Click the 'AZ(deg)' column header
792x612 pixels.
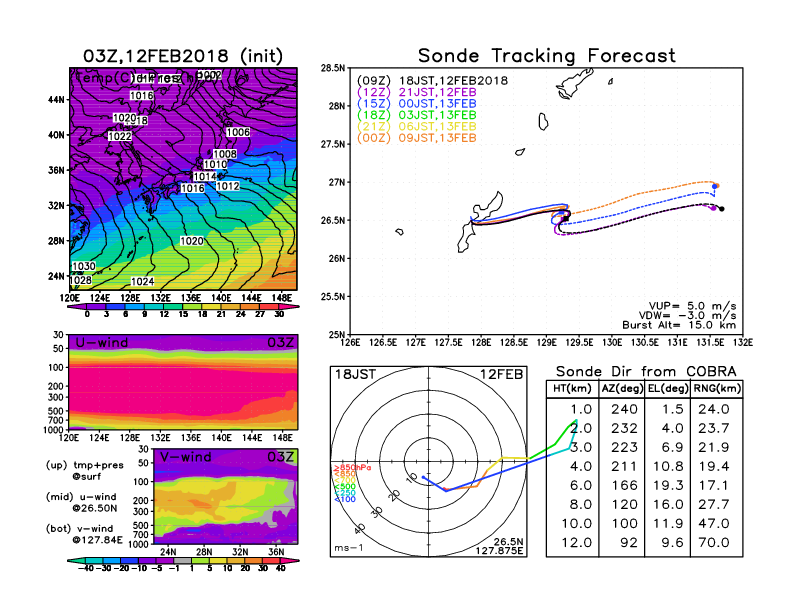622,388
